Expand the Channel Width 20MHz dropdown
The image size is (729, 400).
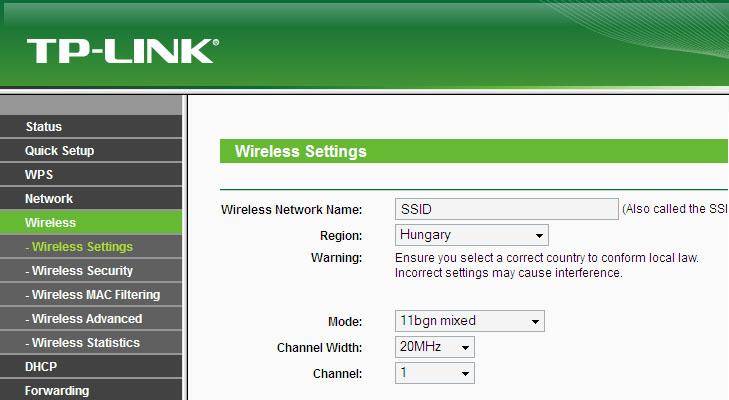pyautogui.click(x=435, y=347)
